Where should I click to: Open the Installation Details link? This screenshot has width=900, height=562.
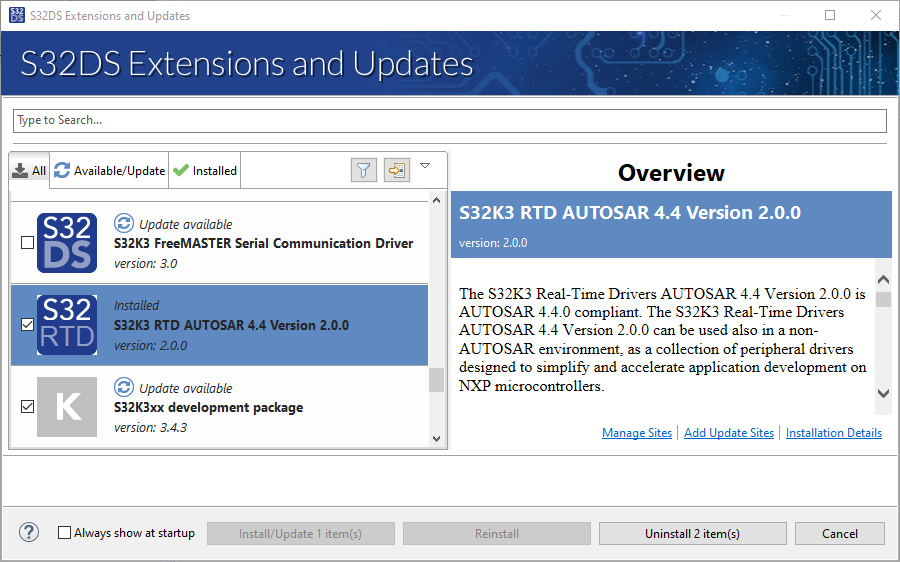click(833, 433)
